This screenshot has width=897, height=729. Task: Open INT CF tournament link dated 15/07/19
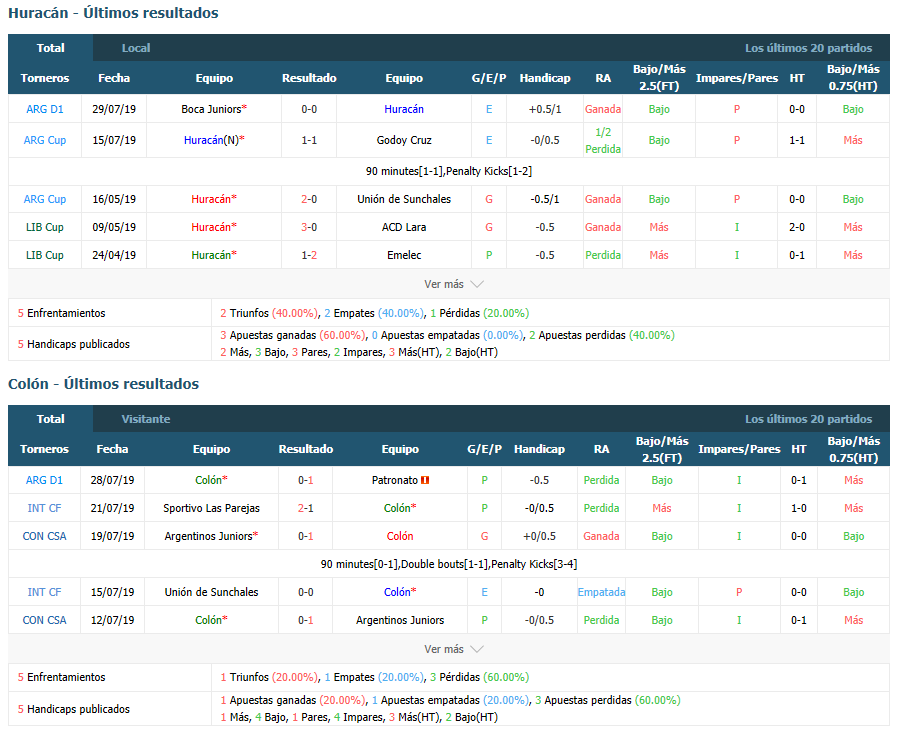coord(44,592)
